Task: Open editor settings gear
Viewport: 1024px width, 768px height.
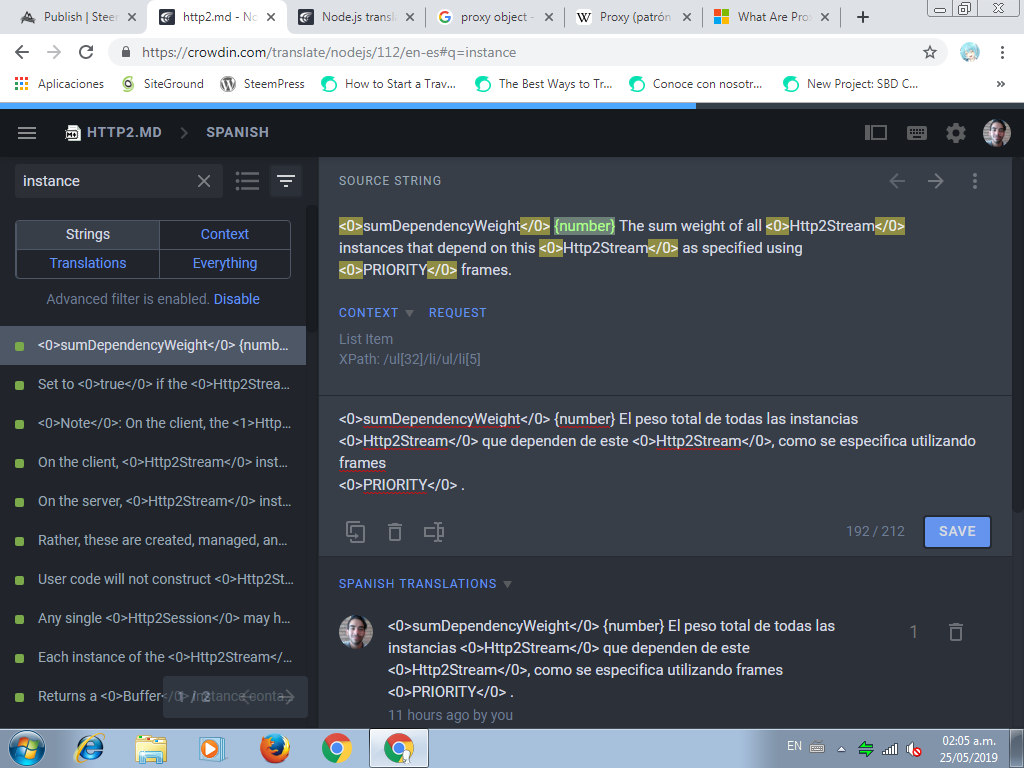Action: pyautogui.click(x=956, y=133)
